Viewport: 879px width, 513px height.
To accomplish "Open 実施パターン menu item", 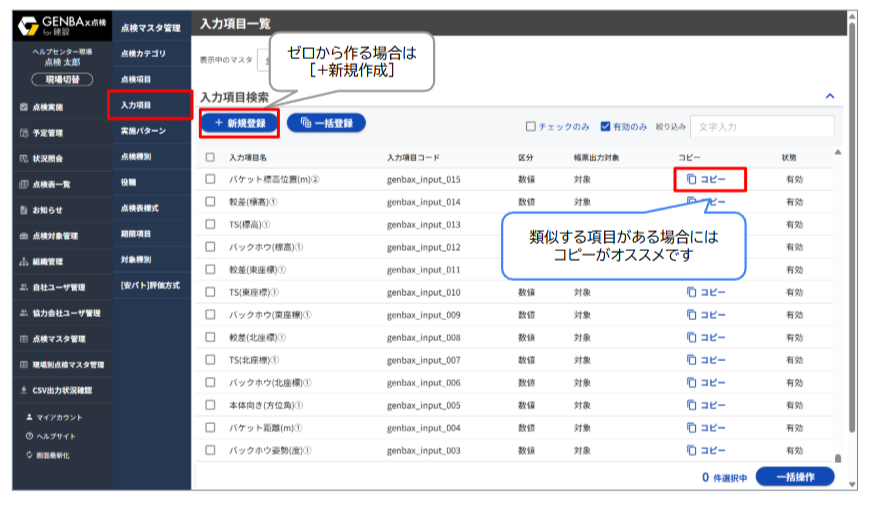I will click(x=143, y=131).
